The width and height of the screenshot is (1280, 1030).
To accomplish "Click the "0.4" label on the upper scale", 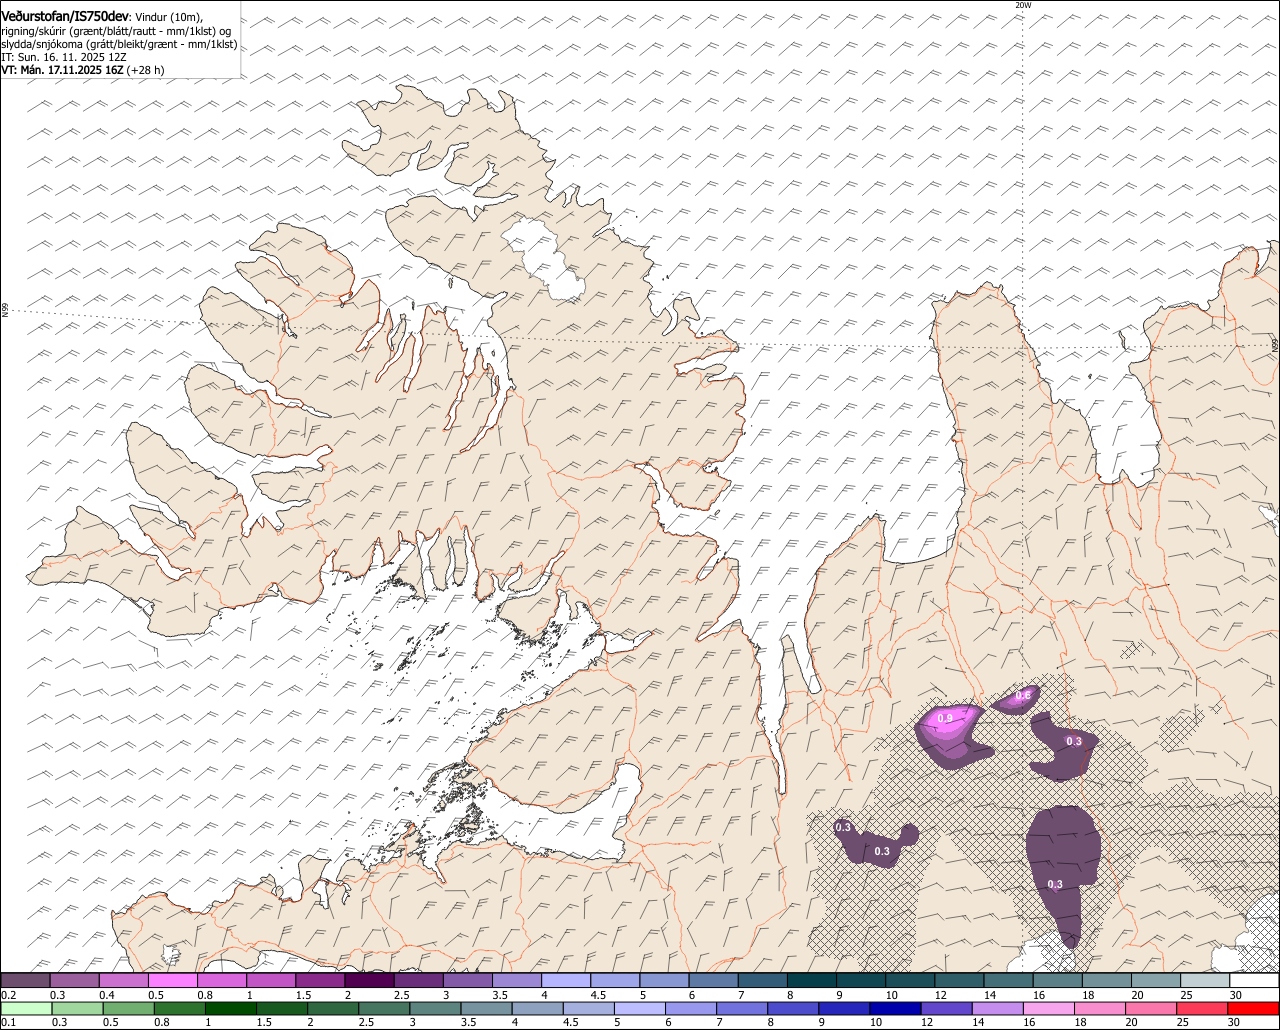I will 106,995.
